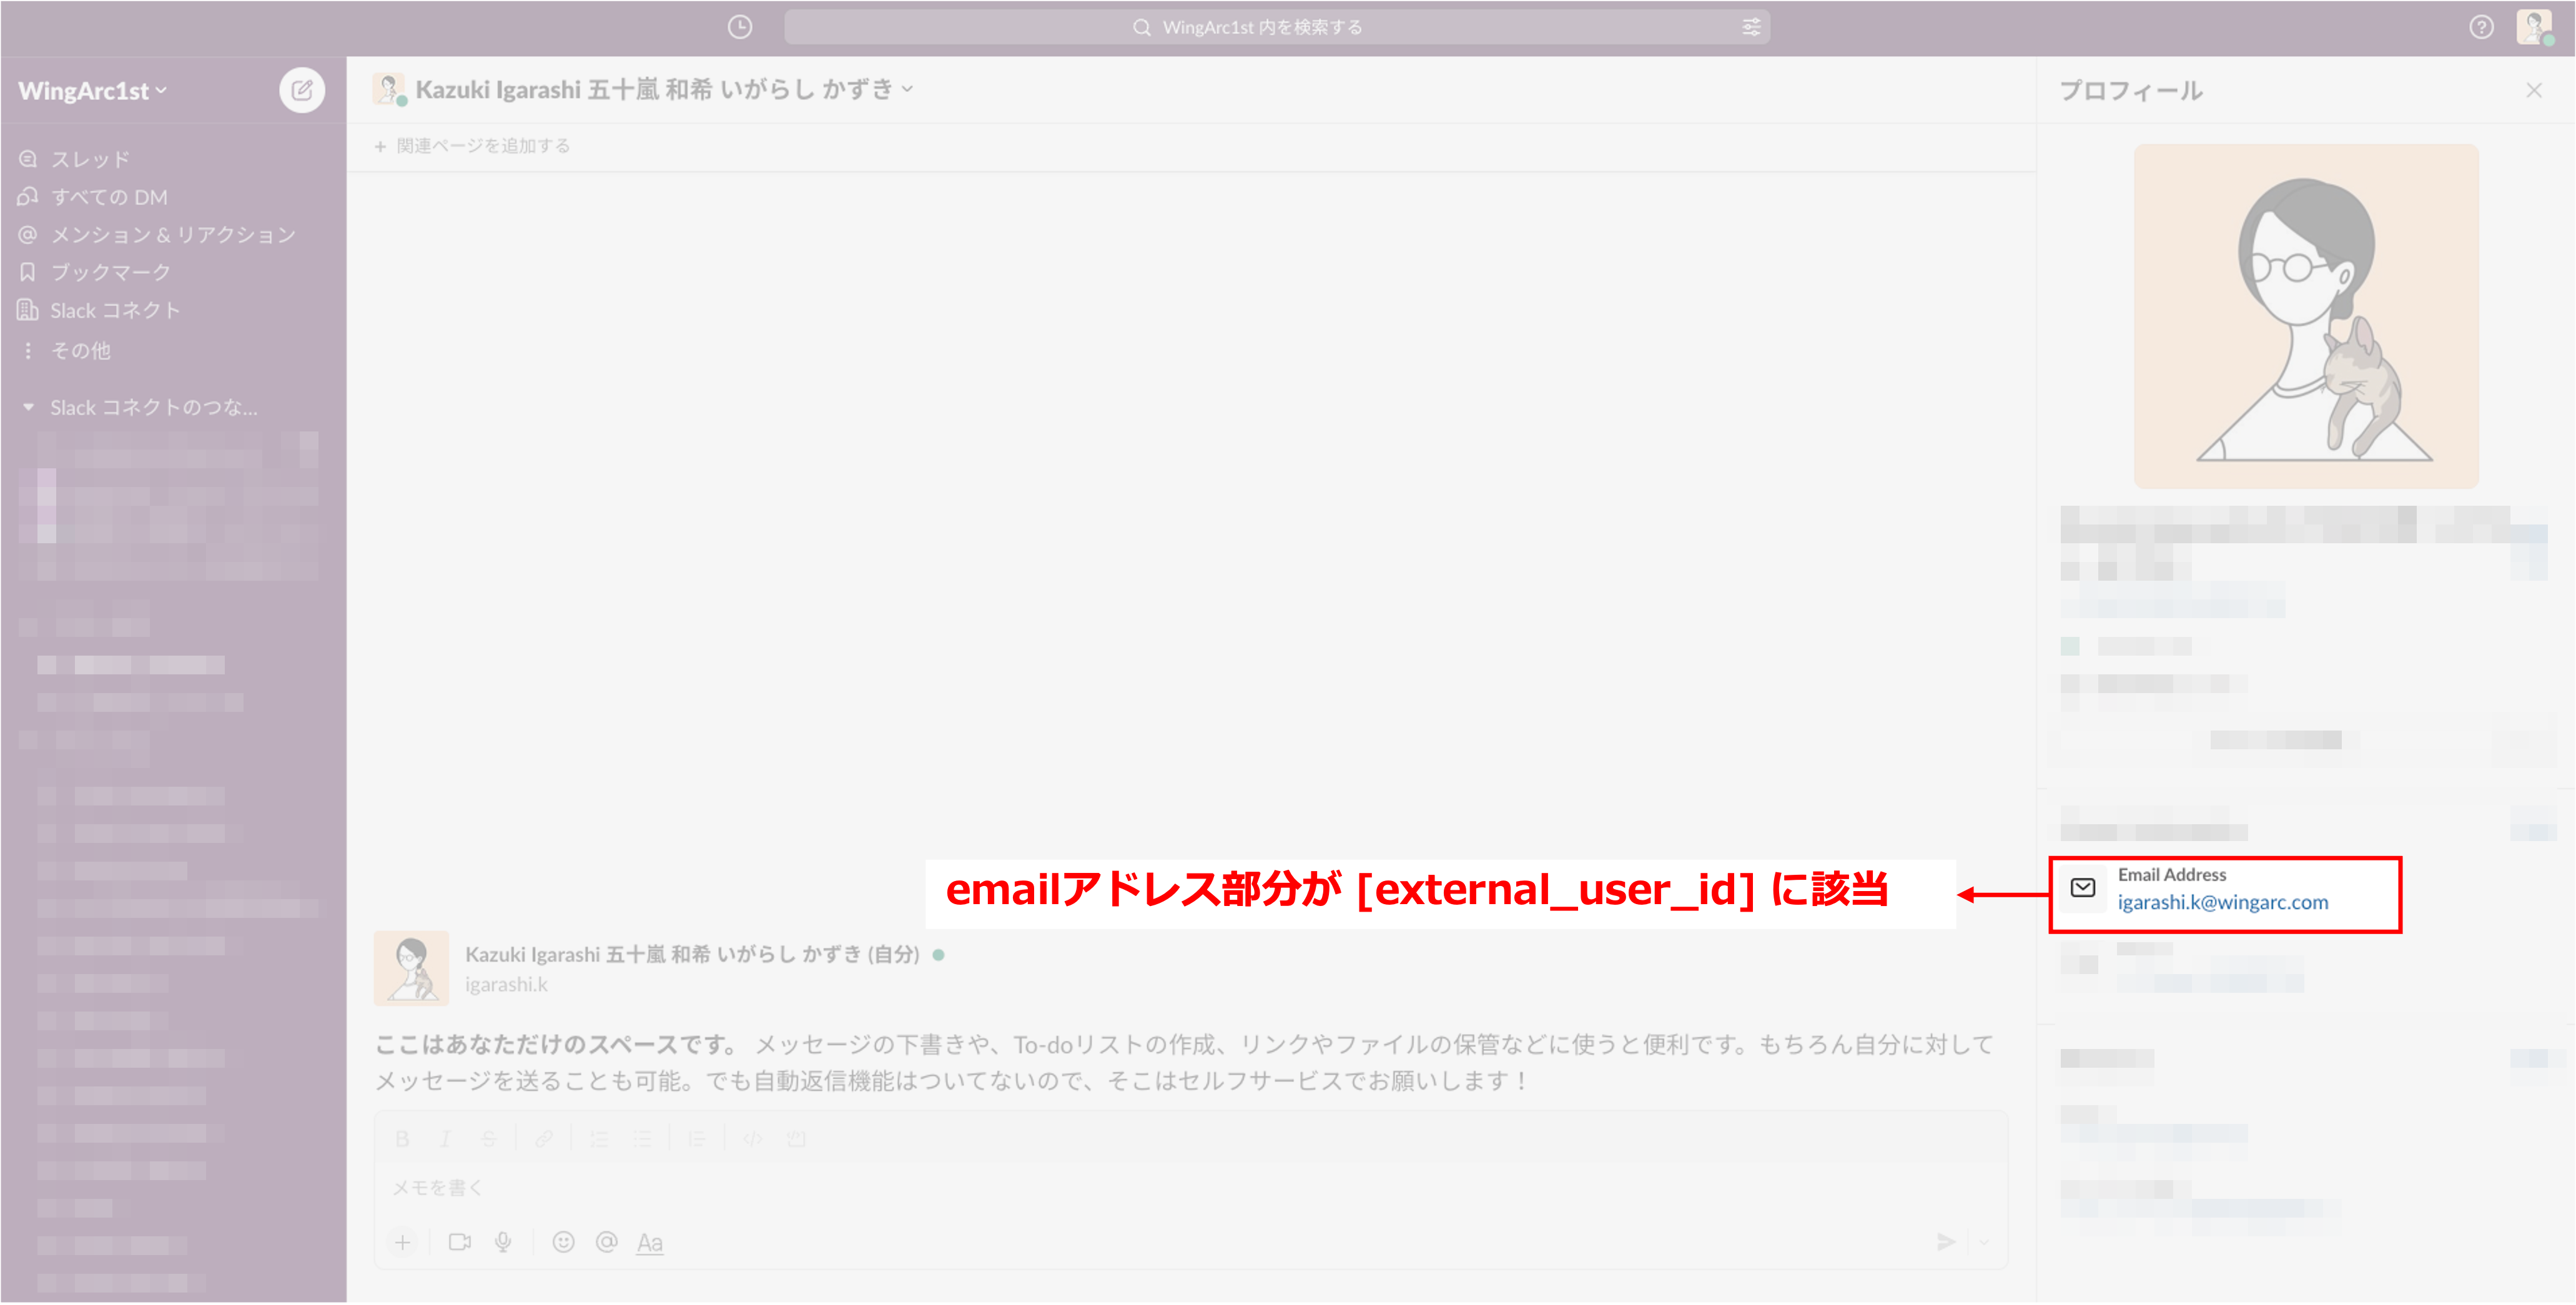Open the help question mark icon
This screenshot has width=2576, height=1305.
pyautogui.click(x=2481, y=27)
